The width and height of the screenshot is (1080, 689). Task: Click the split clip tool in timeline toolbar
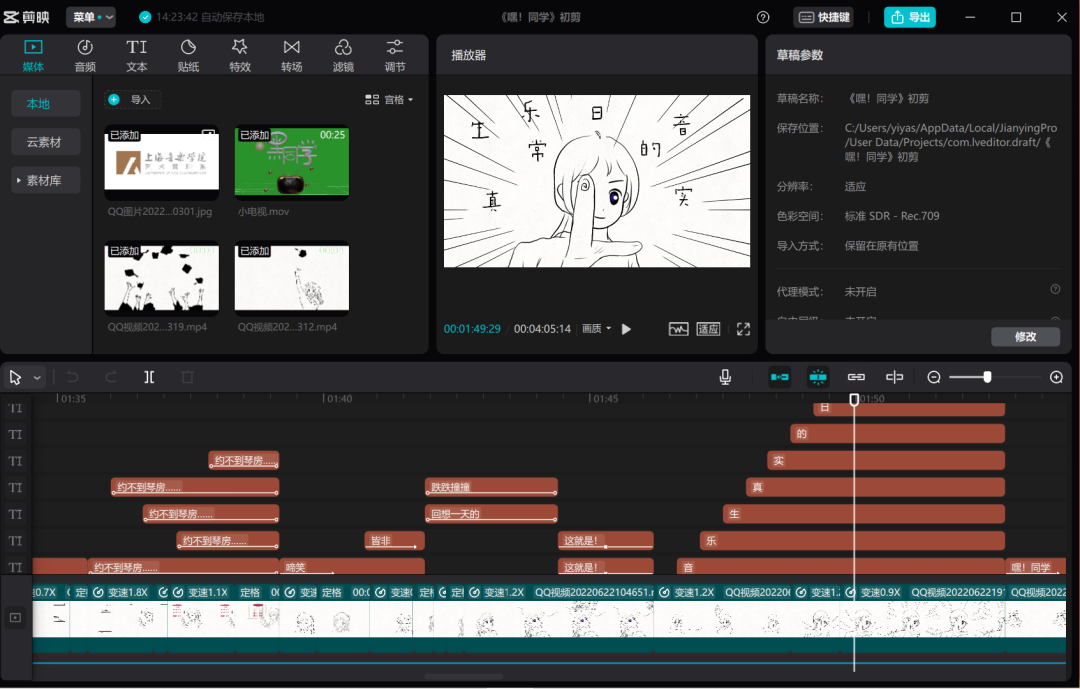pos(149,377)
